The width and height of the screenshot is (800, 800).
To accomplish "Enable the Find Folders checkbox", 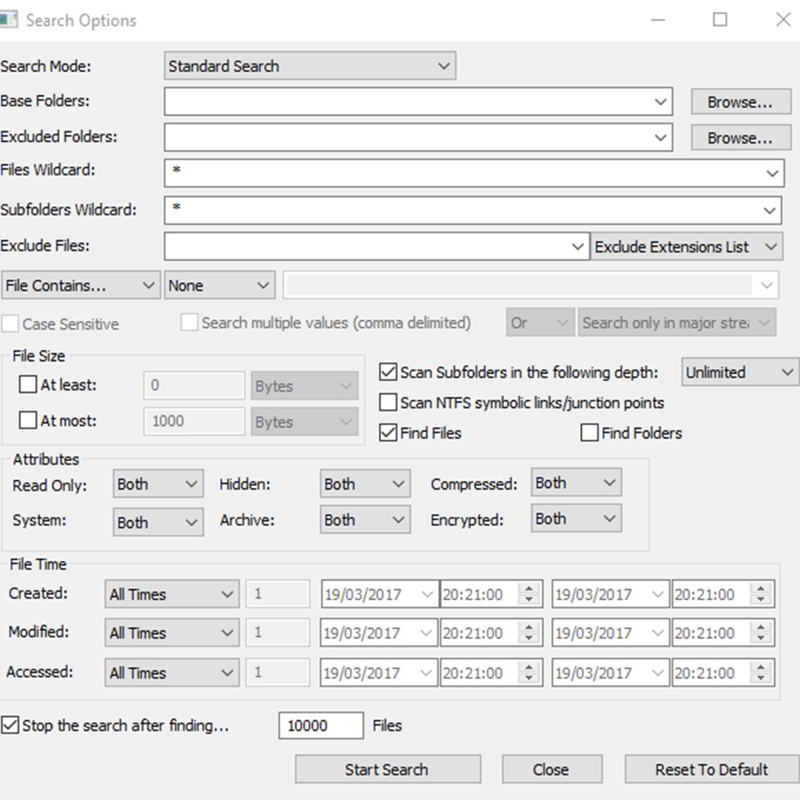I will [x=590, y=433].
